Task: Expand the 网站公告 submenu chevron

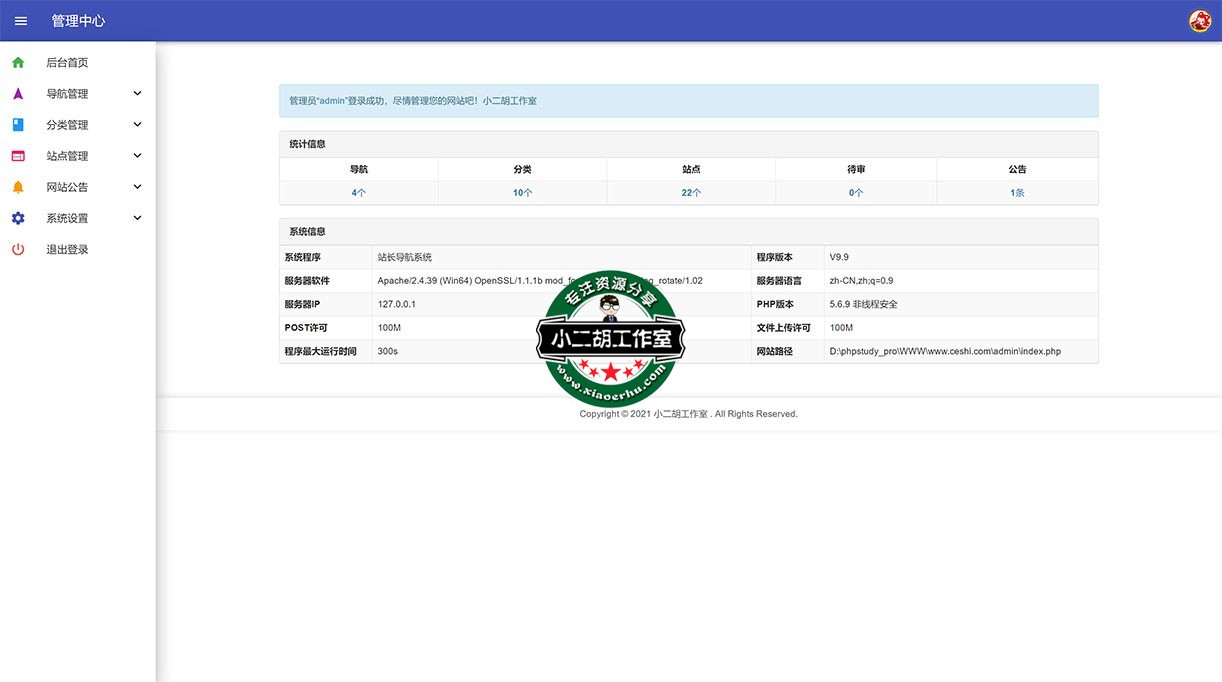Action: 137,187
